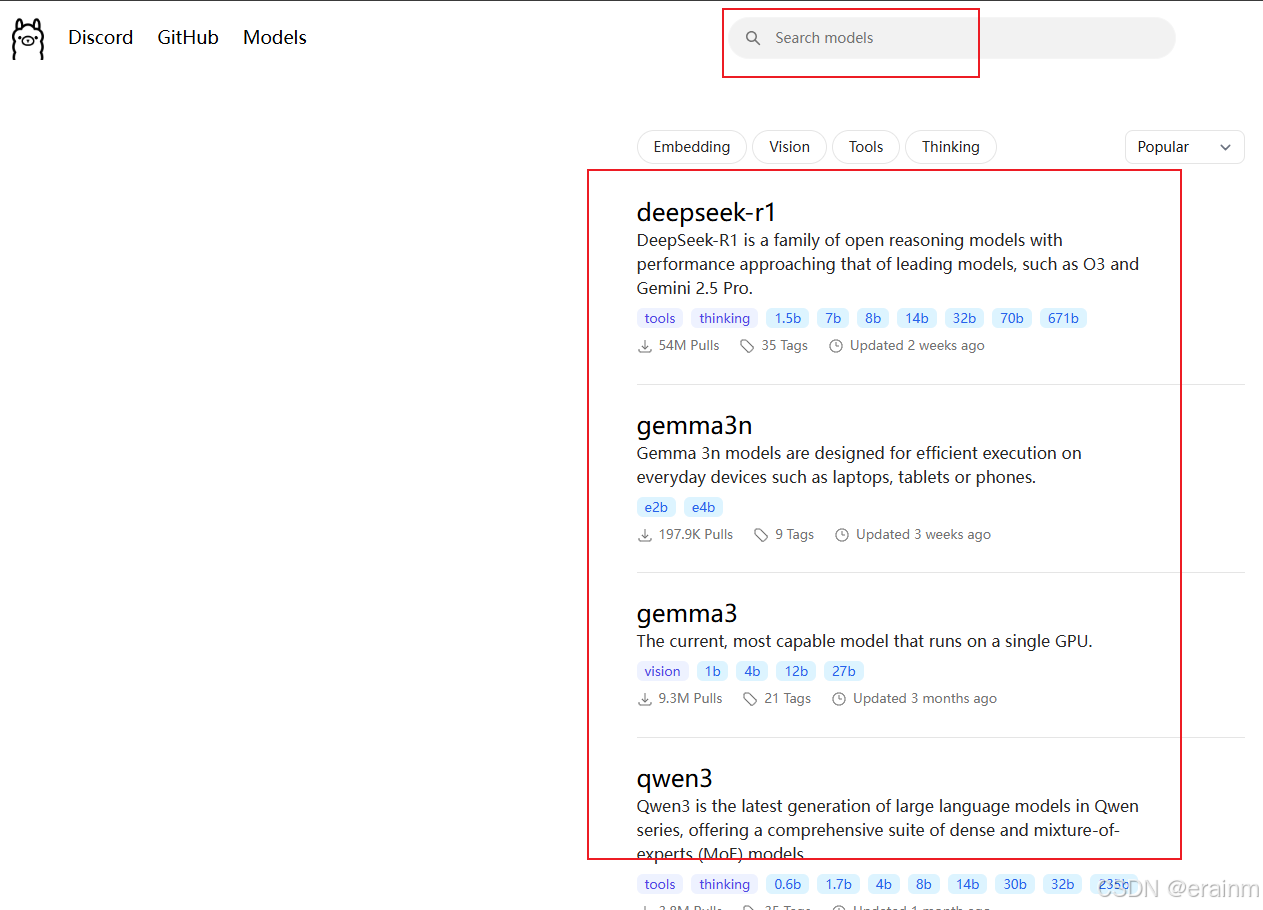1263x910 pixels.
Task: Select deepseek-r1 14b size tag
Action: [x=917, y=318]
